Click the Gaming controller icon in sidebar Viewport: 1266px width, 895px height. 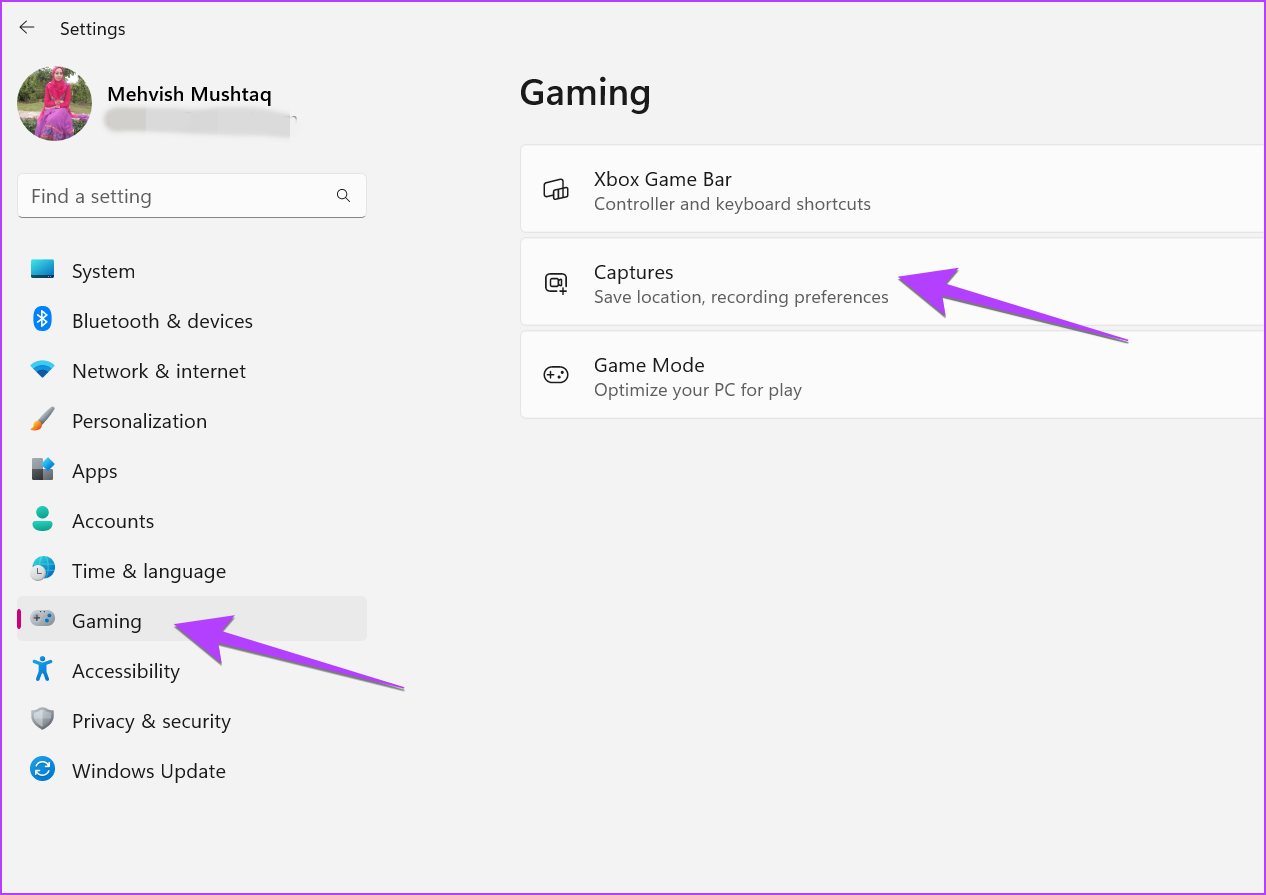tap(43, 619)
